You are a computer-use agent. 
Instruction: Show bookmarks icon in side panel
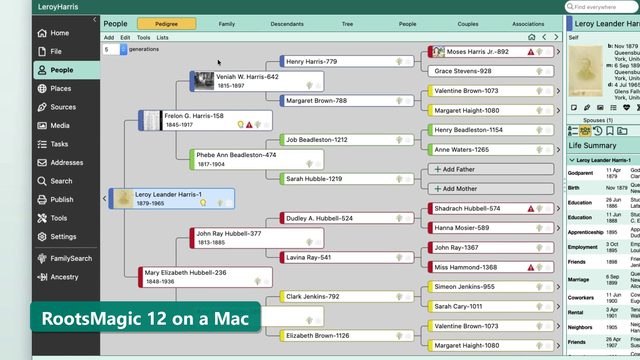610,131
